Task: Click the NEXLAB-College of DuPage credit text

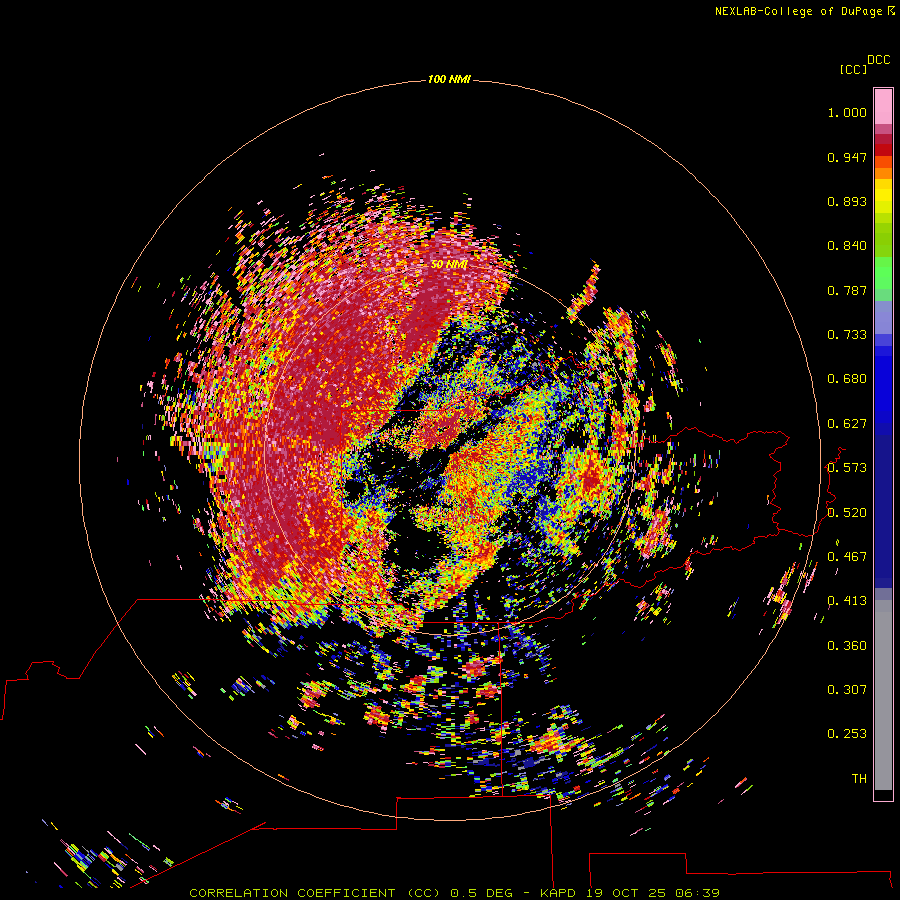Action: pos(798,11)
